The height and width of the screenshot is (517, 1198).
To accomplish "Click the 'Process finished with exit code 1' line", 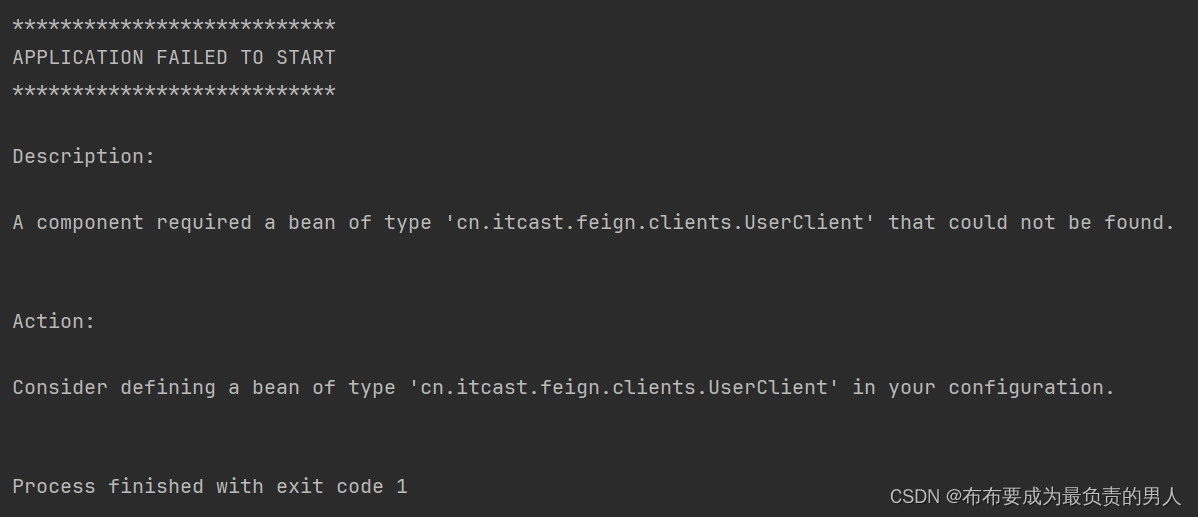I will click(x=210, y=487).
